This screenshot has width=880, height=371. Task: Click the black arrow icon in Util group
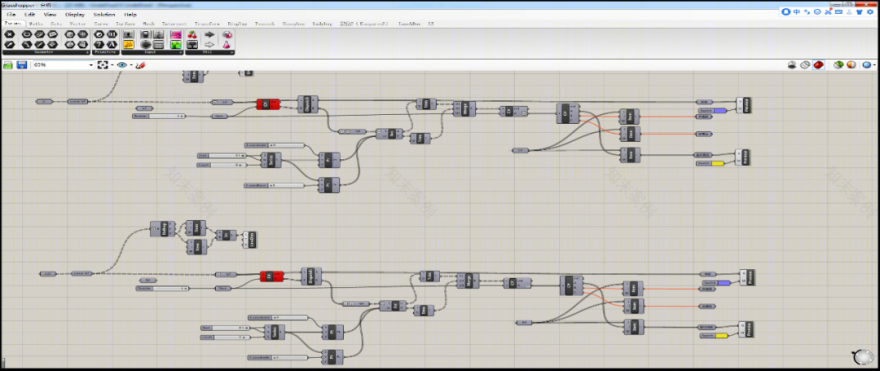point(210,35)
